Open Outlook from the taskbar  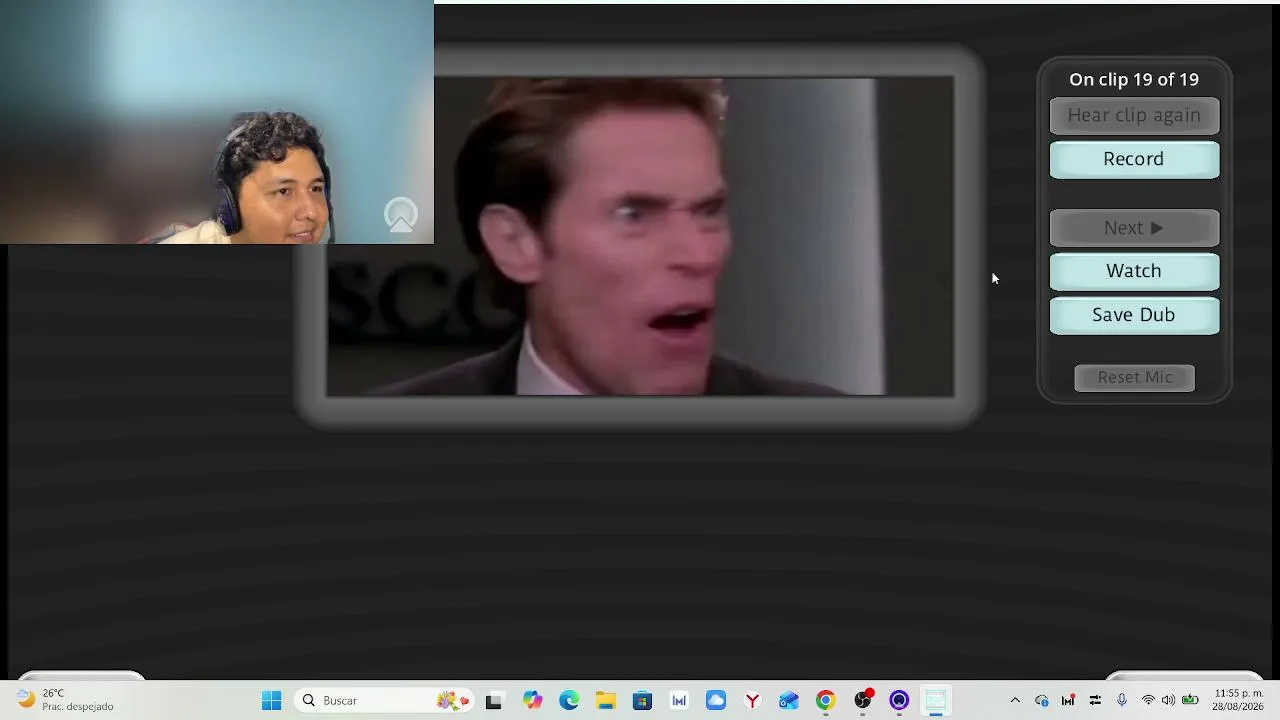coord(789,701)
